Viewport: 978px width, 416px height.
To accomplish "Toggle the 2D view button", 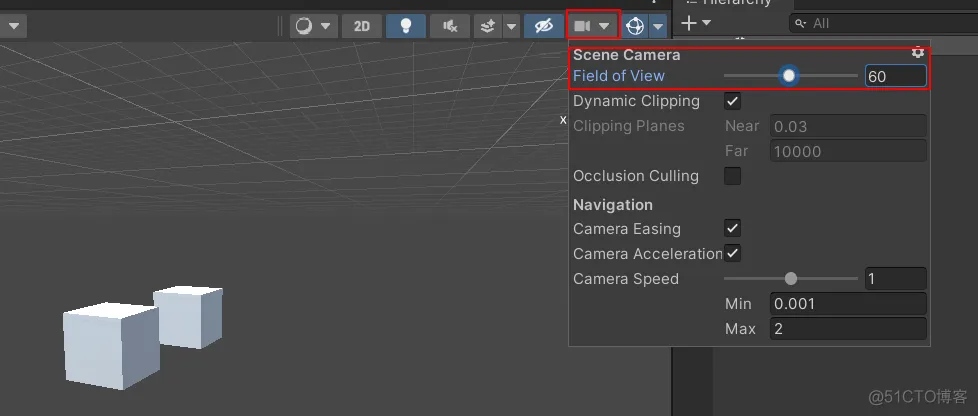I will coord(362,26).
